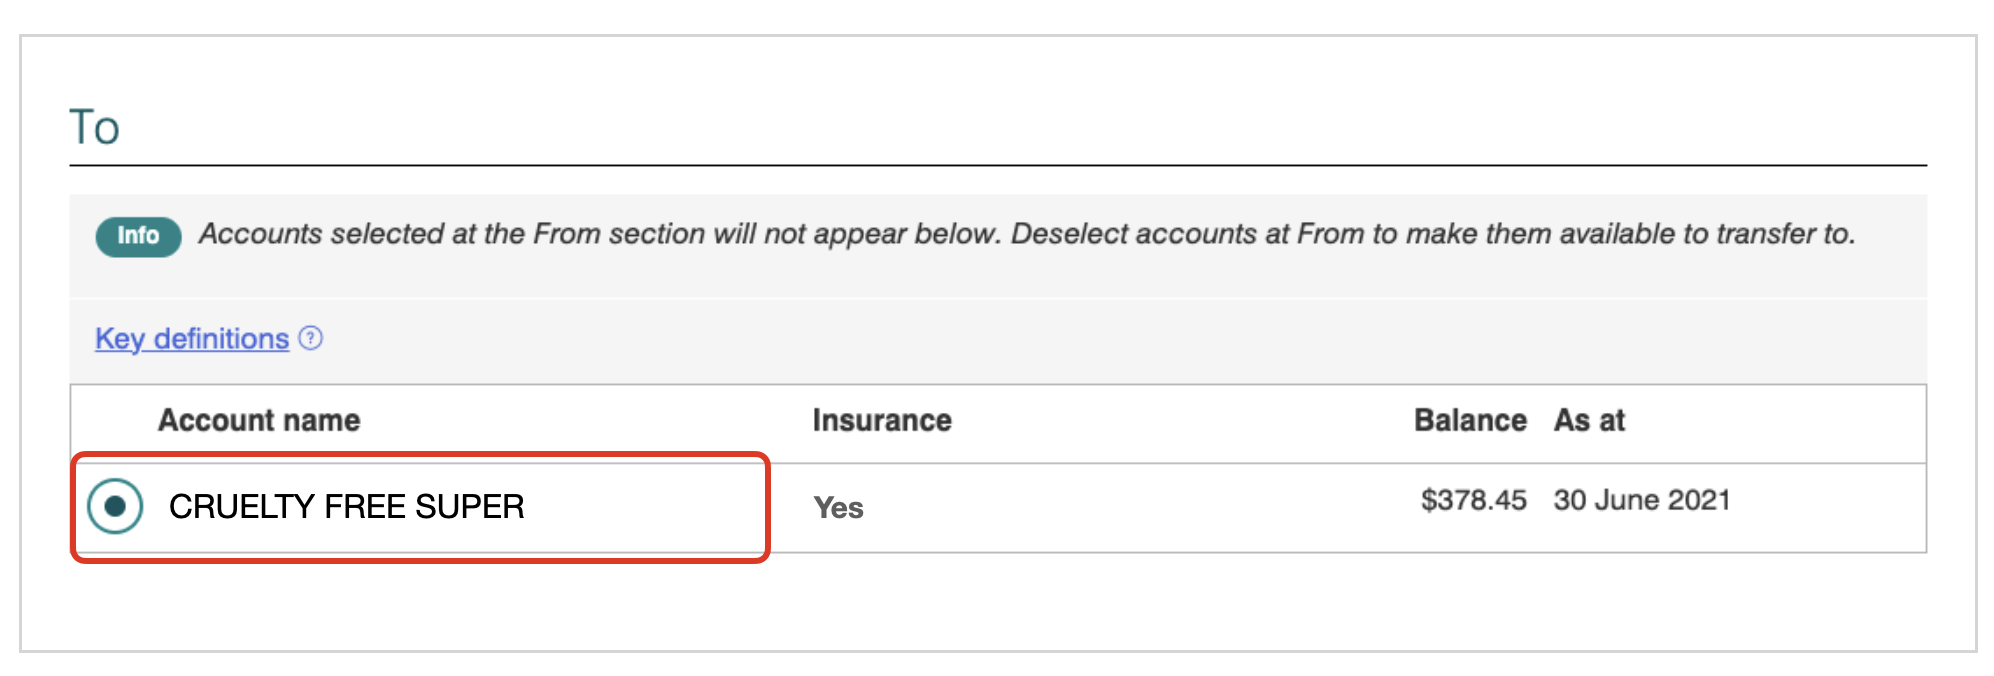Click the CRUELTY FREE SUPER account label
The height and width of the screenshot is (676, 1994).
coord(346,507)
